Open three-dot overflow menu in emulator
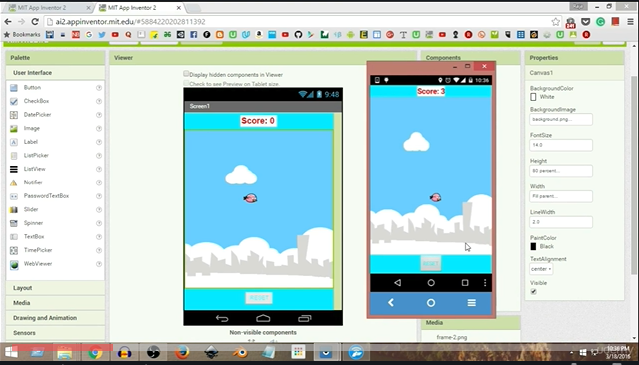639x365 pixels. (485, 283)
